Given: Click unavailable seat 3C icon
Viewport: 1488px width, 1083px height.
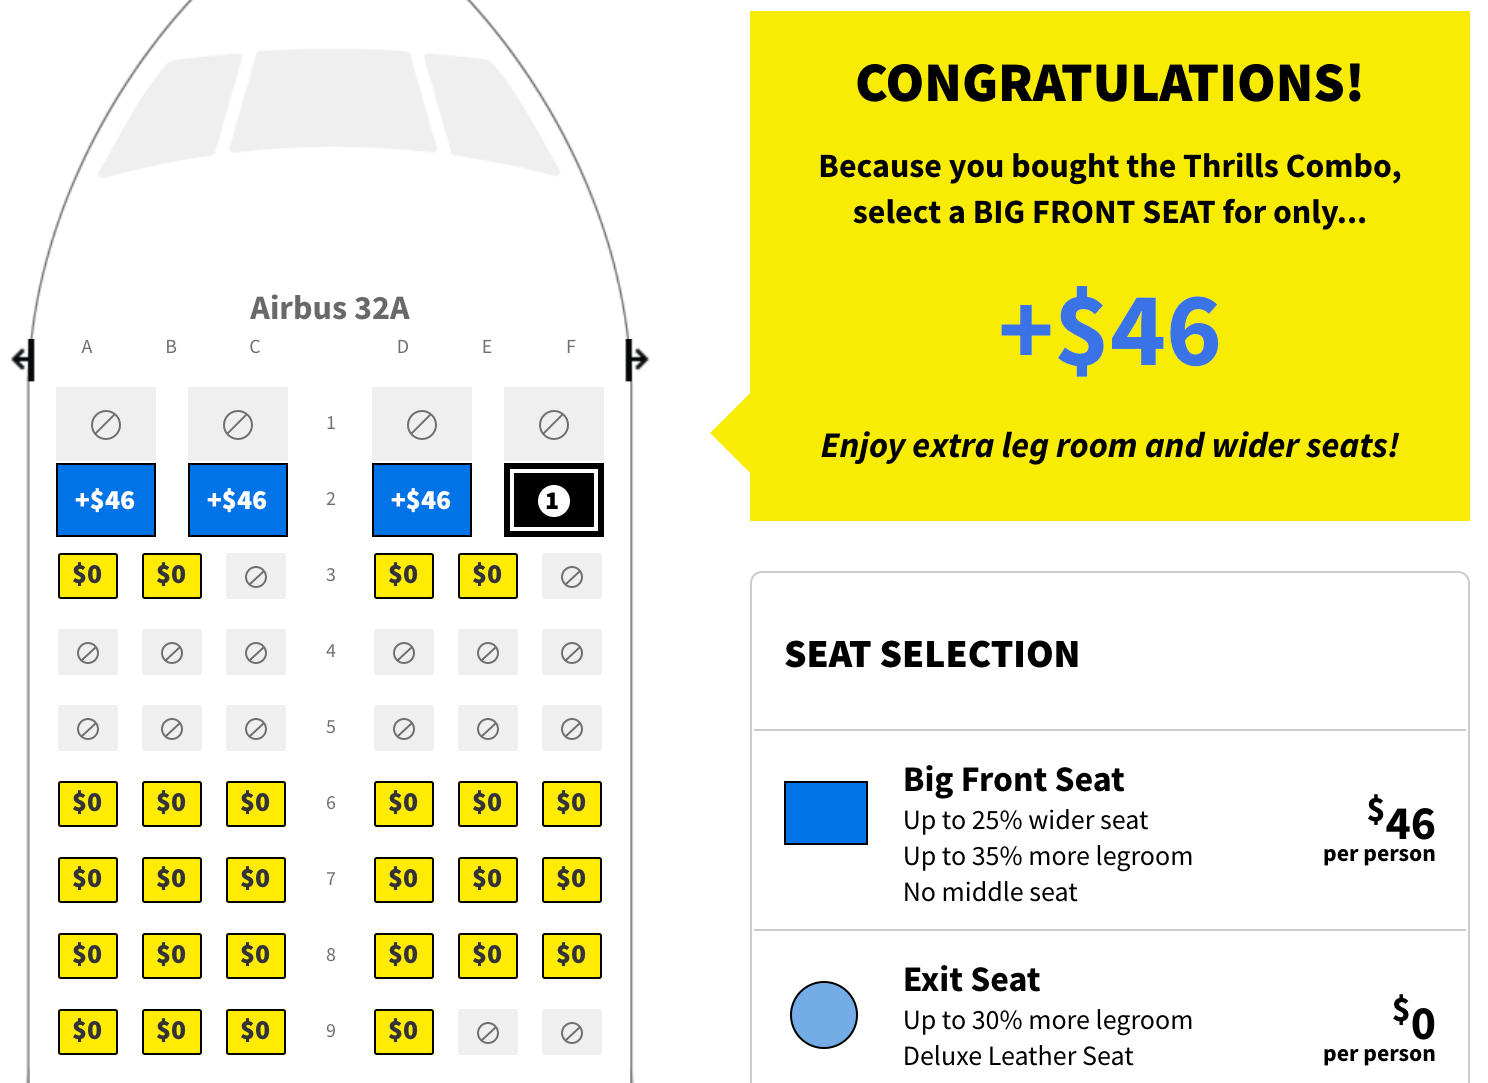Looking at the screenshot, I should coord(256,577).
